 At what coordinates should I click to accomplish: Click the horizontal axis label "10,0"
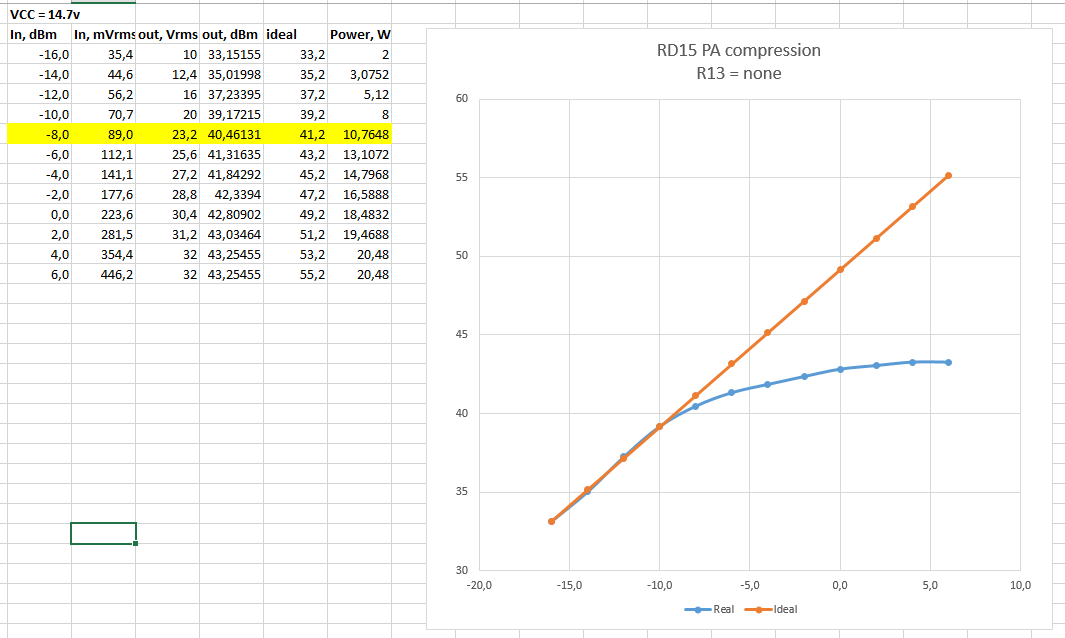pos(1020,586)
